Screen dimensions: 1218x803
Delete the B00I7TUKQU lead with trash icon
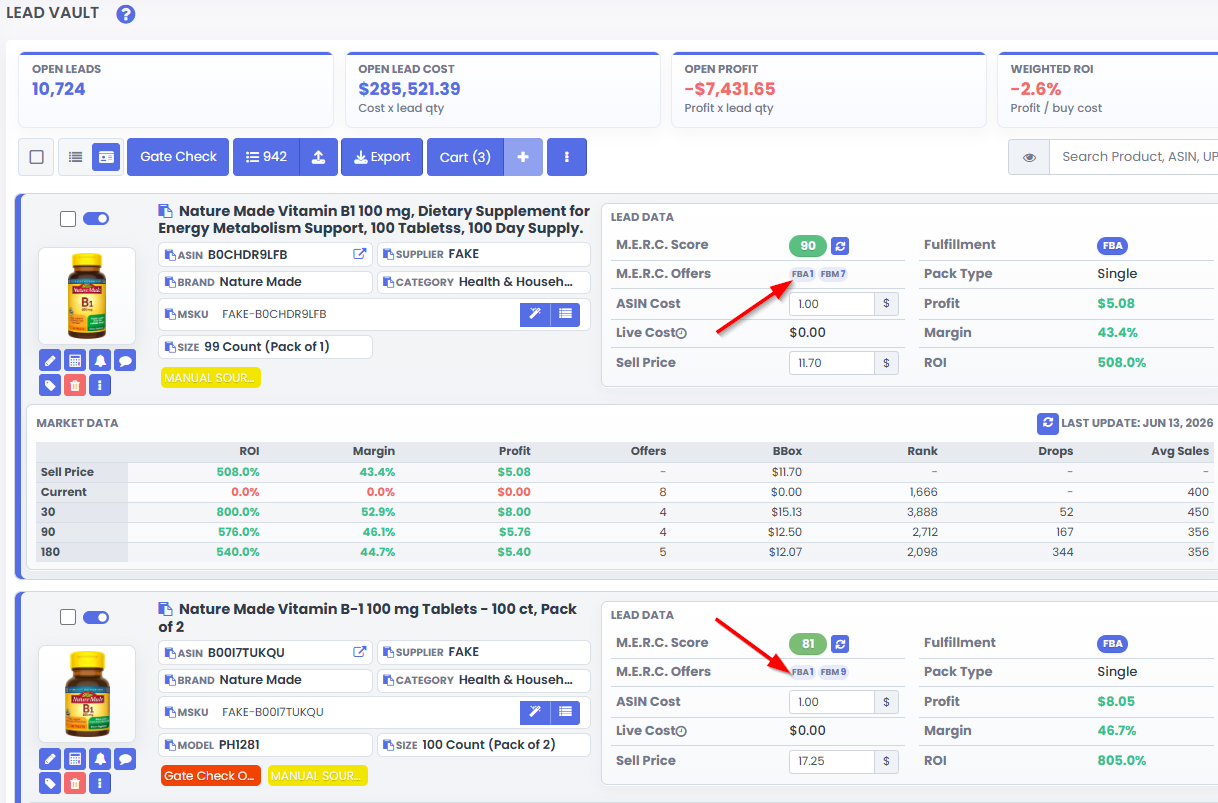[x=75, y=783]
